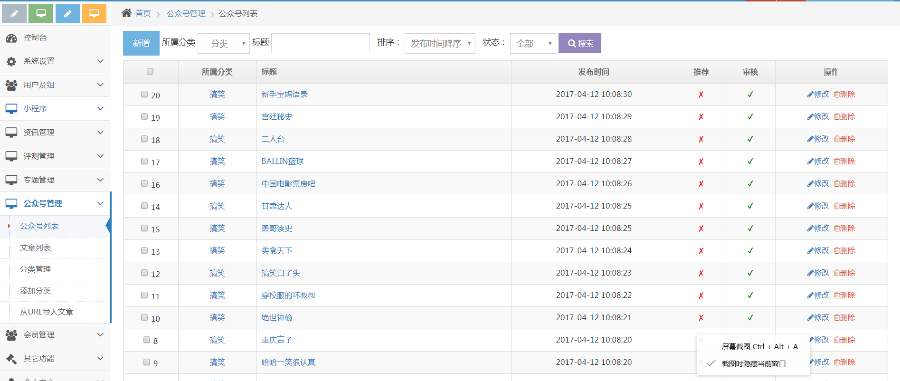The width and height of the screenshot is (900, 381).
Task: Check the box for row 9
Action: pyautogui.click(x=146, y=362)
